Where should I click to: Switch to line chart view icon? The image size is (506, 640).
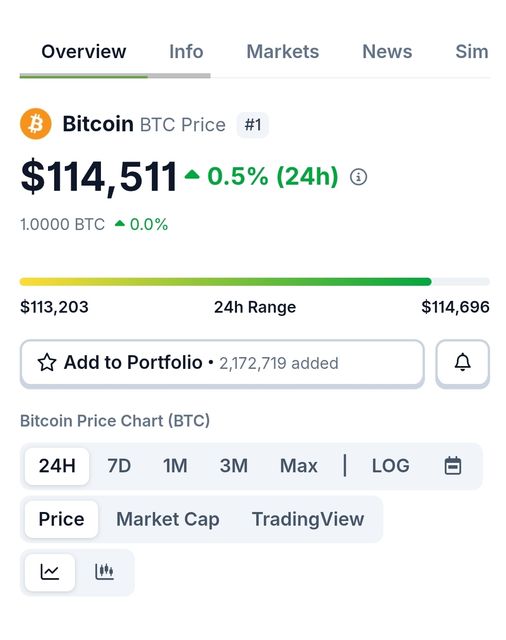(50, 572)
